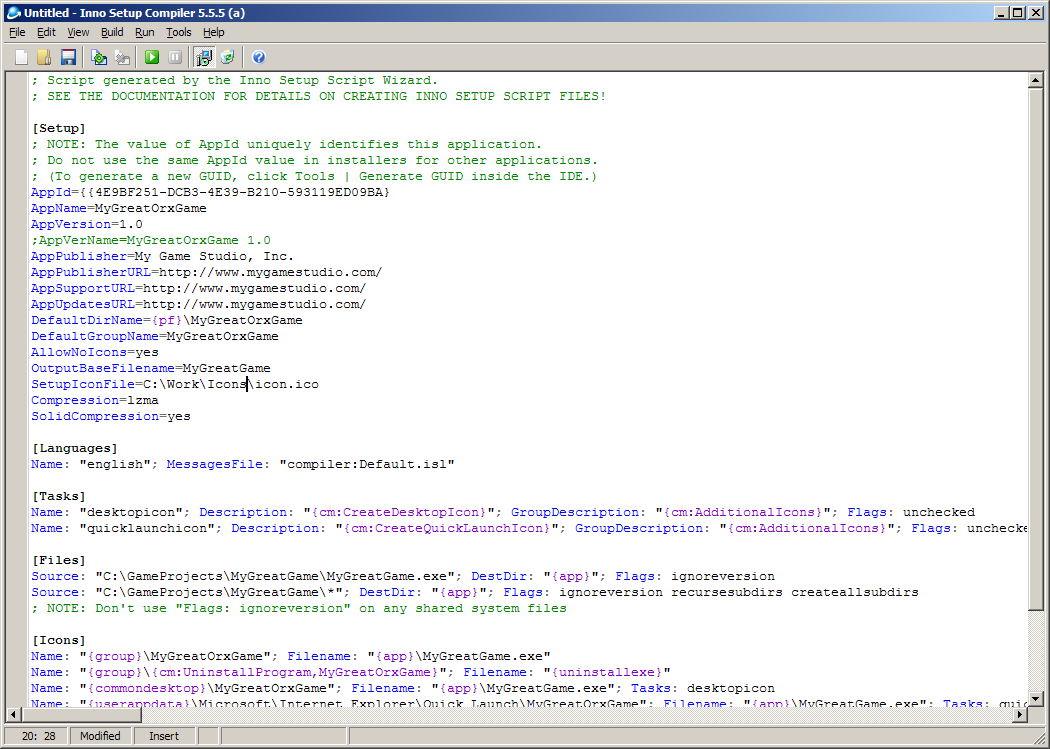Screen dimensions: 1050x749
Task: Click the 'AppSupportURL' line
Action: click(x=198, y=288)
